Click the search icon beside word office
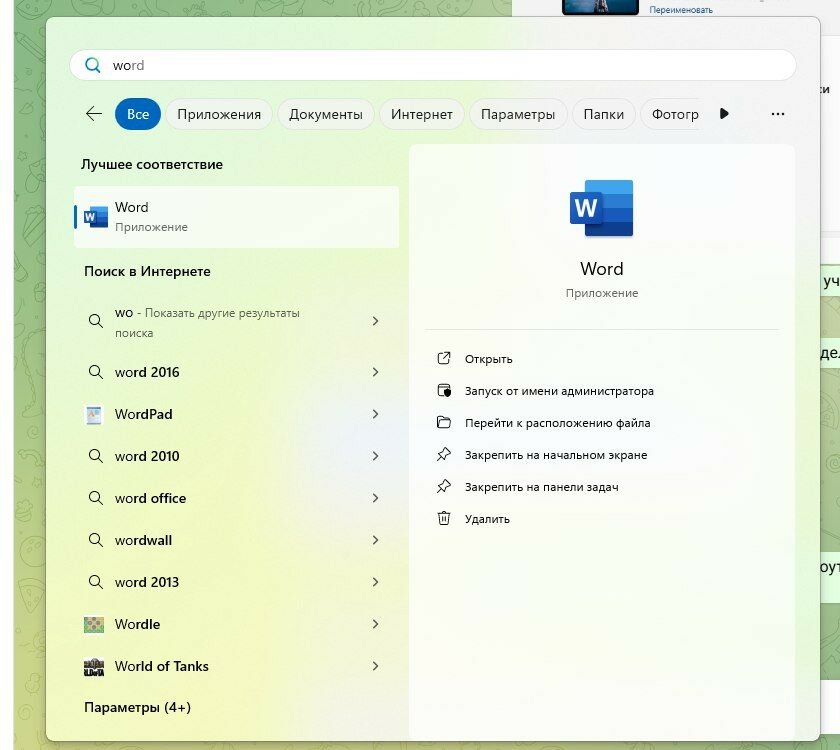Viewport: 840px width, 750px height. click(x=95, y=498)
